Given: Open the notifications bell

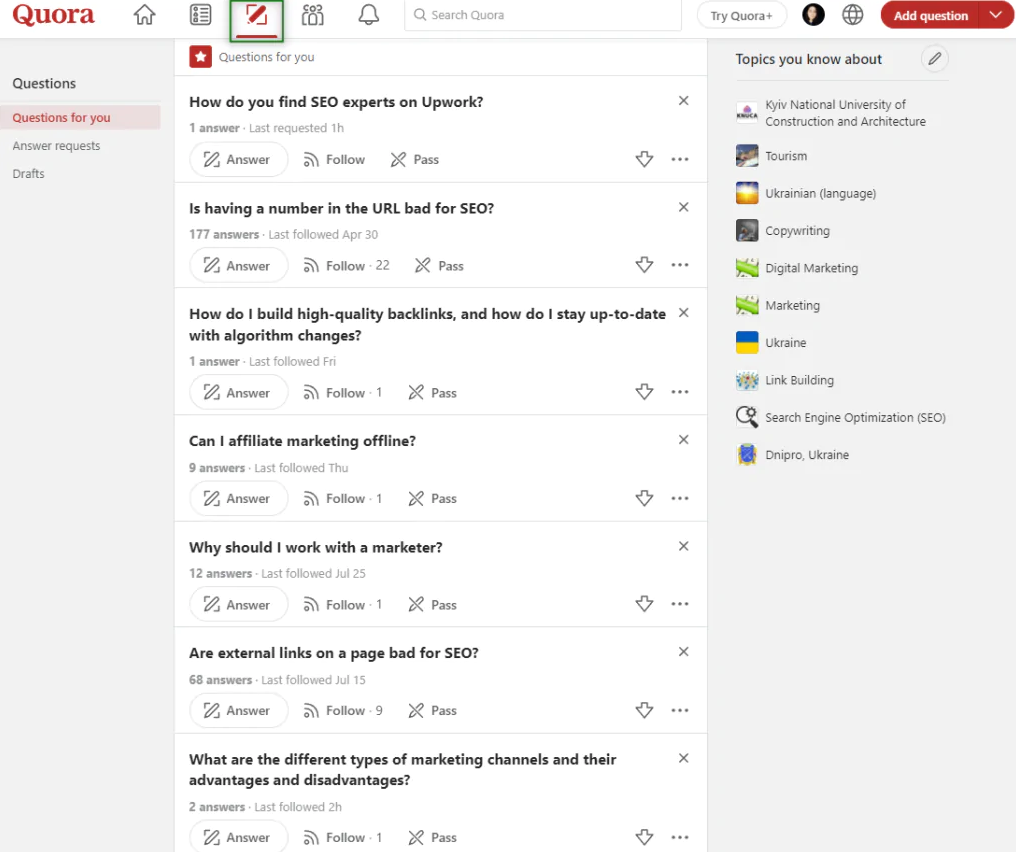Looking at the screenshot, I should tap(369, 15).
